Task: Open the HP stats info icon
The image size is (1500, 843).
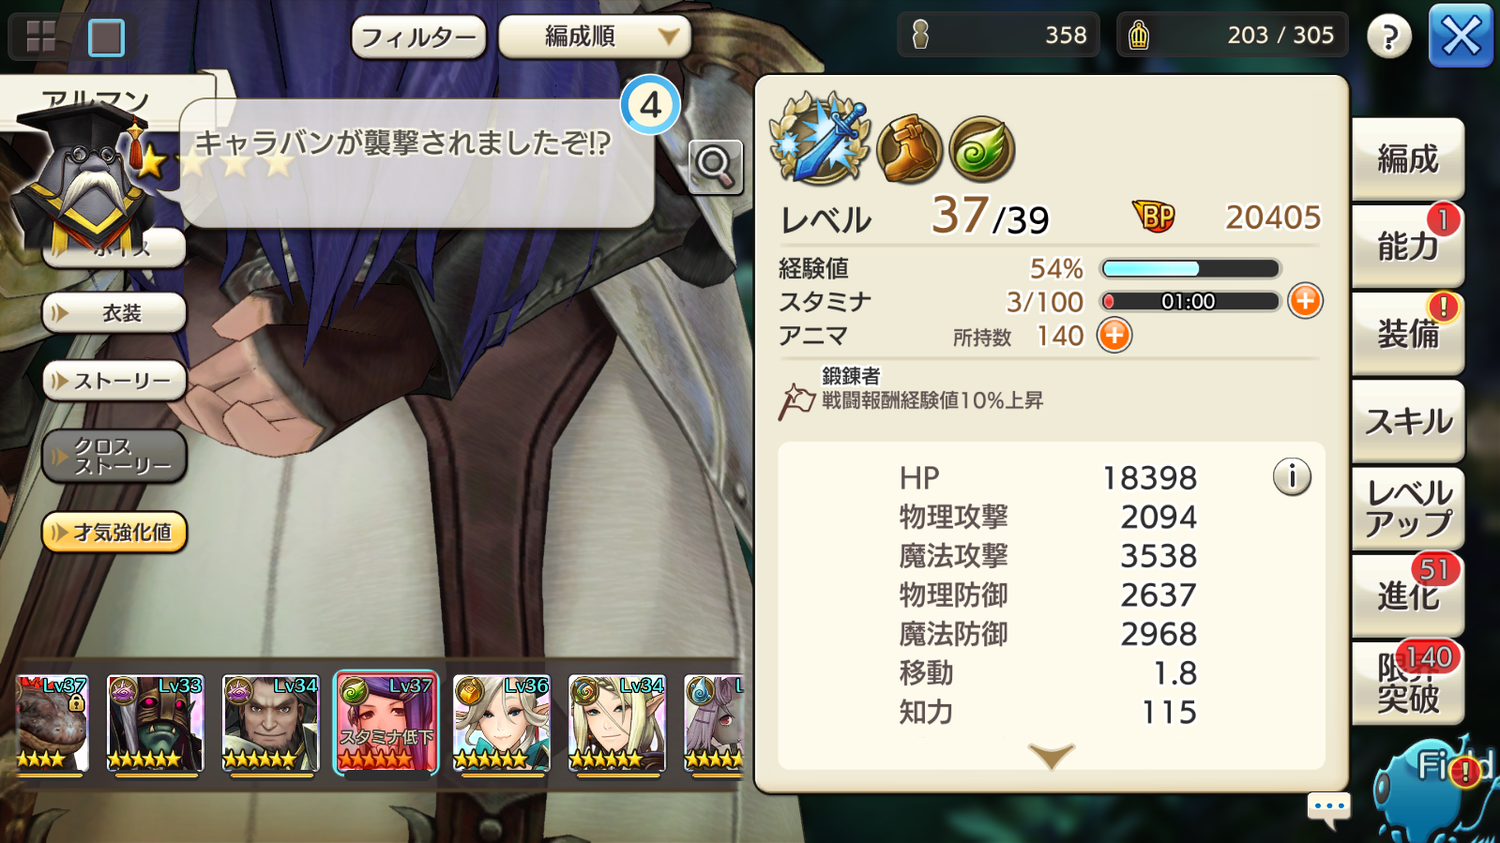Action: click(x=1291, y=477)
